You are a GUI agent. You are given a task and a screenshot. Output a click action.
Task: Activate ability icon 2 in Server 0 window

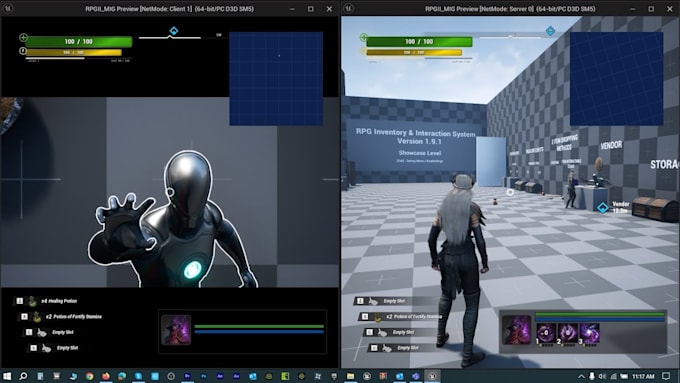[567, 334]
